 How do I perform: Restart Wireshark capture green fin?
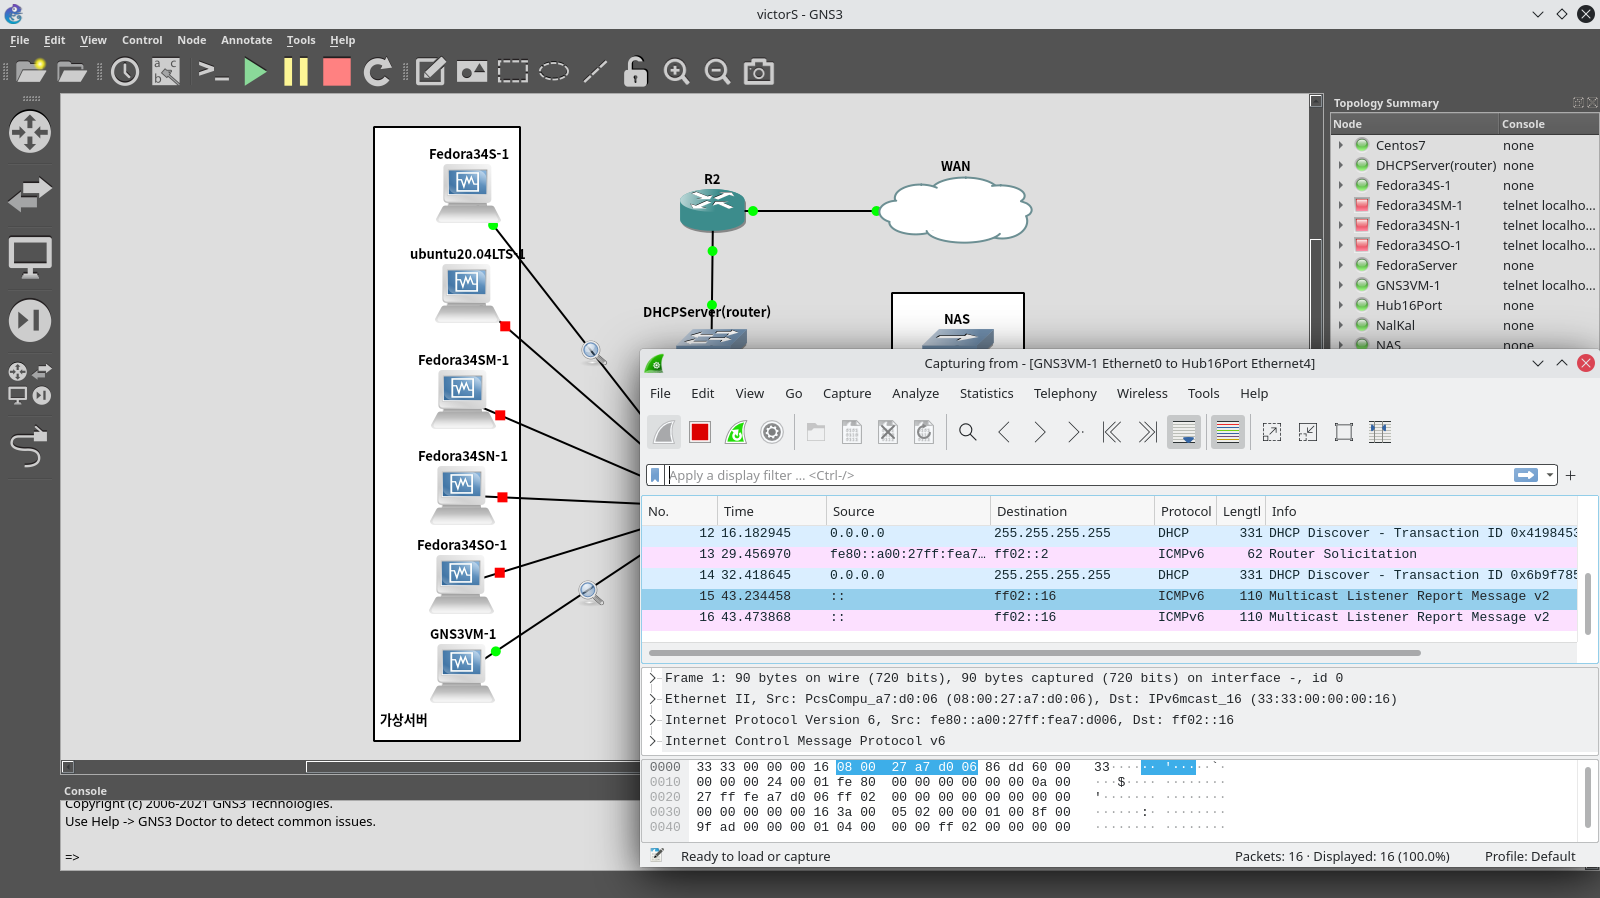click(x=736, y=432)
